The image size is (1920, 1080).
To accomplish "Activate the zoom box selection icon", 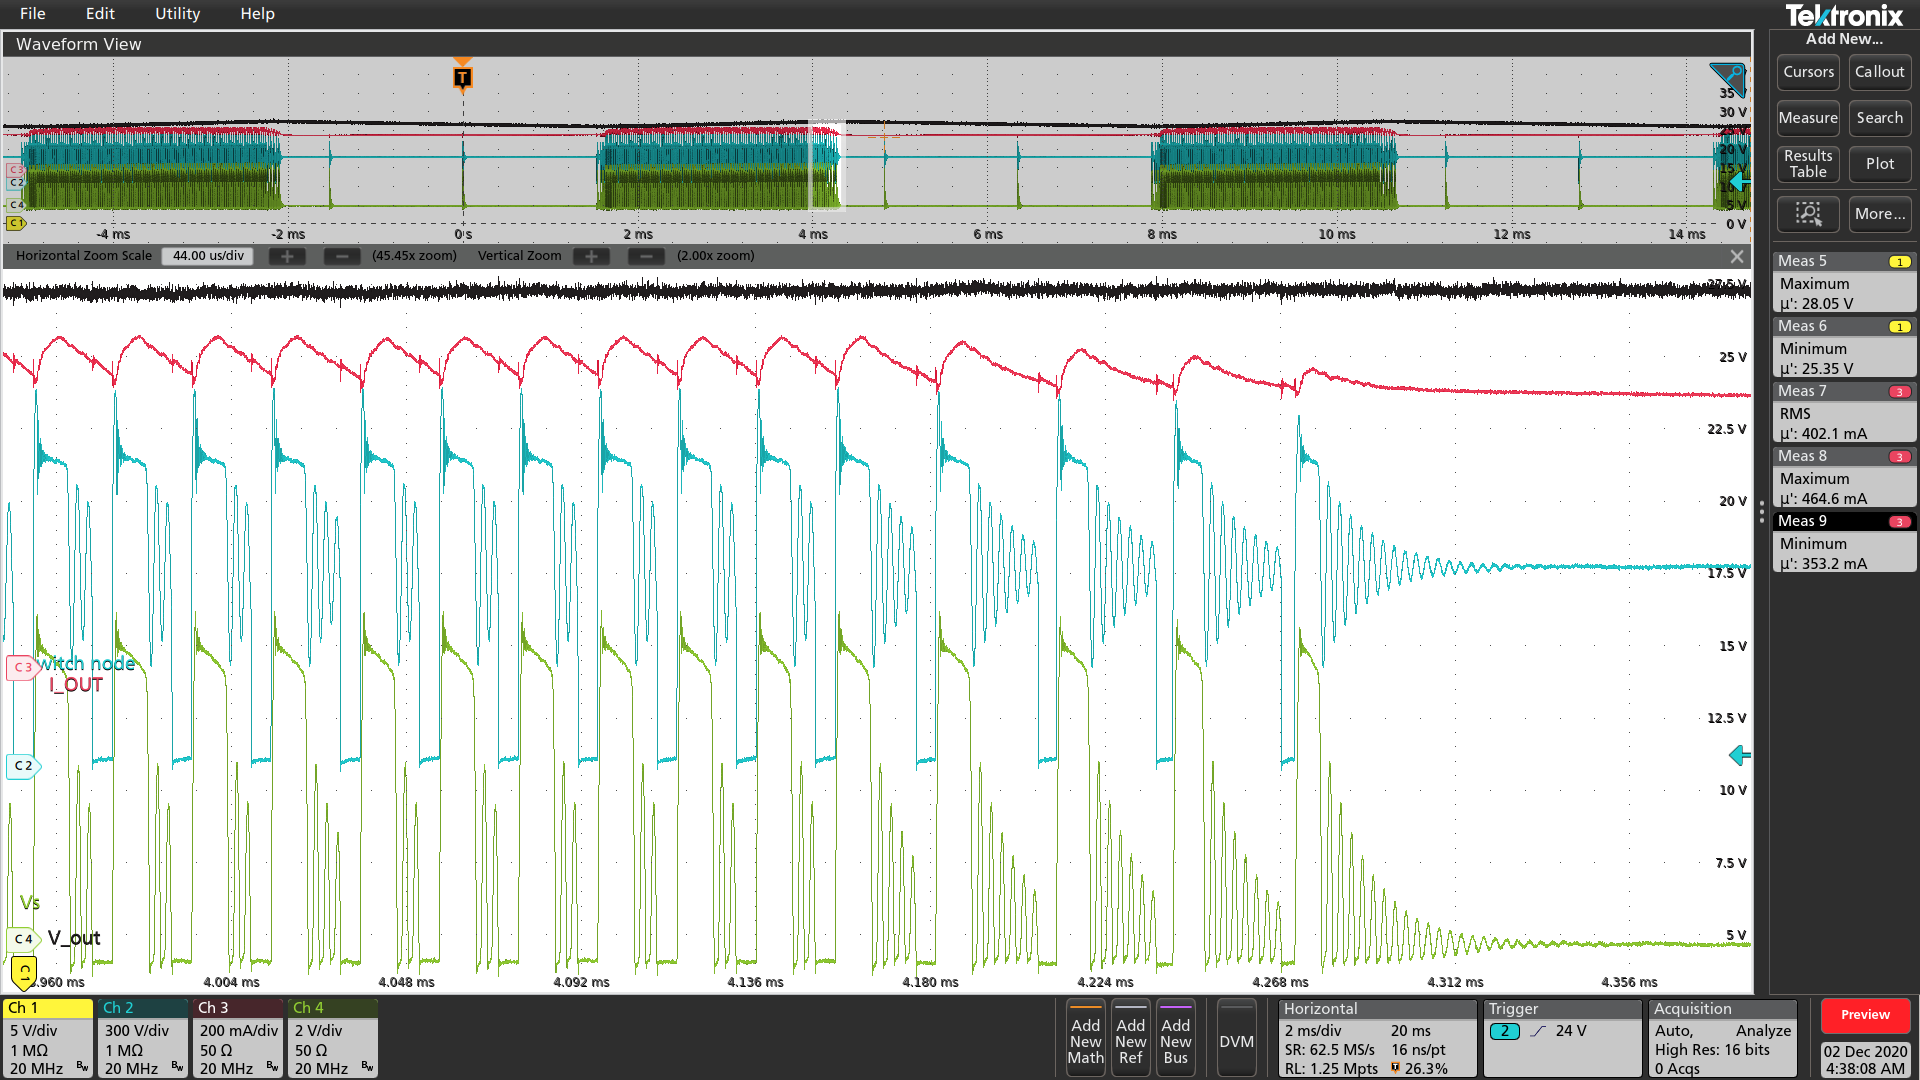I will [x=1807, y=213].
